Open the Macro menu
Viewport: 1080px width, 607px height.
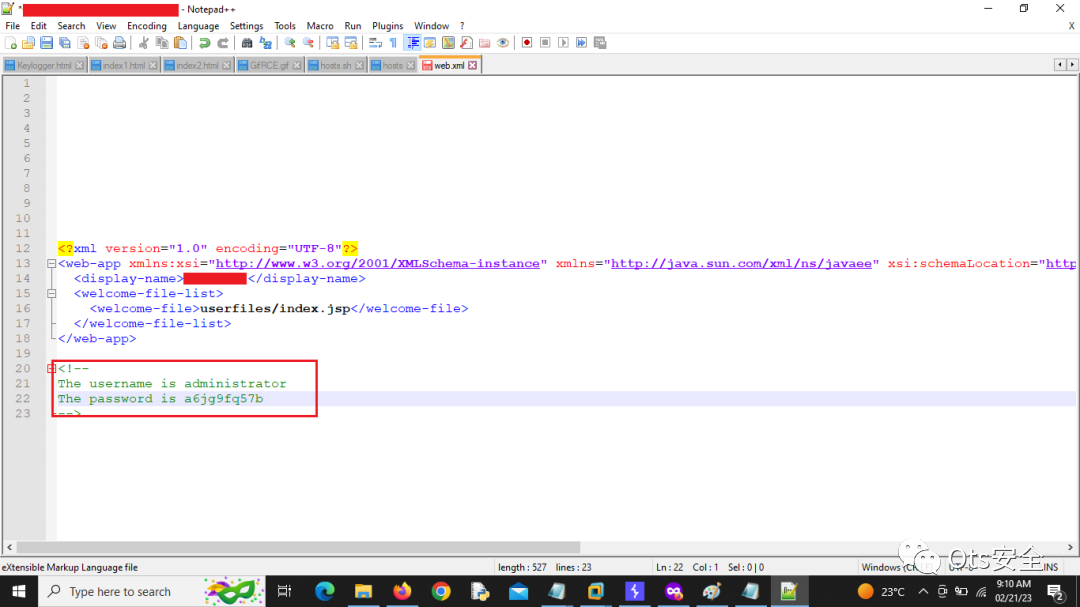coord(320,25)
